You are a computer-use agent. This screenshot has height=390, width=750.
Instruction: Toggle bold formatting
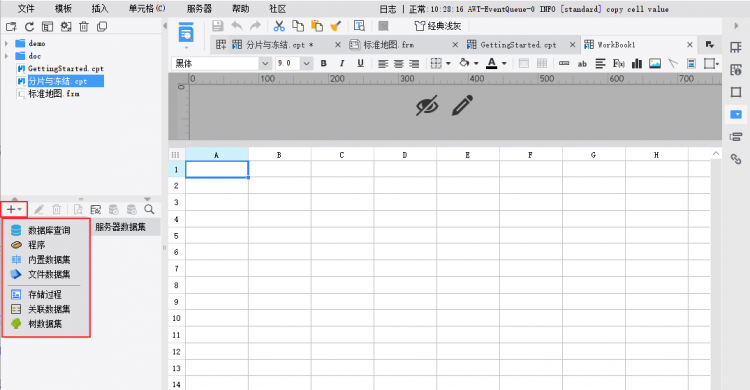(x=324, y=63)
